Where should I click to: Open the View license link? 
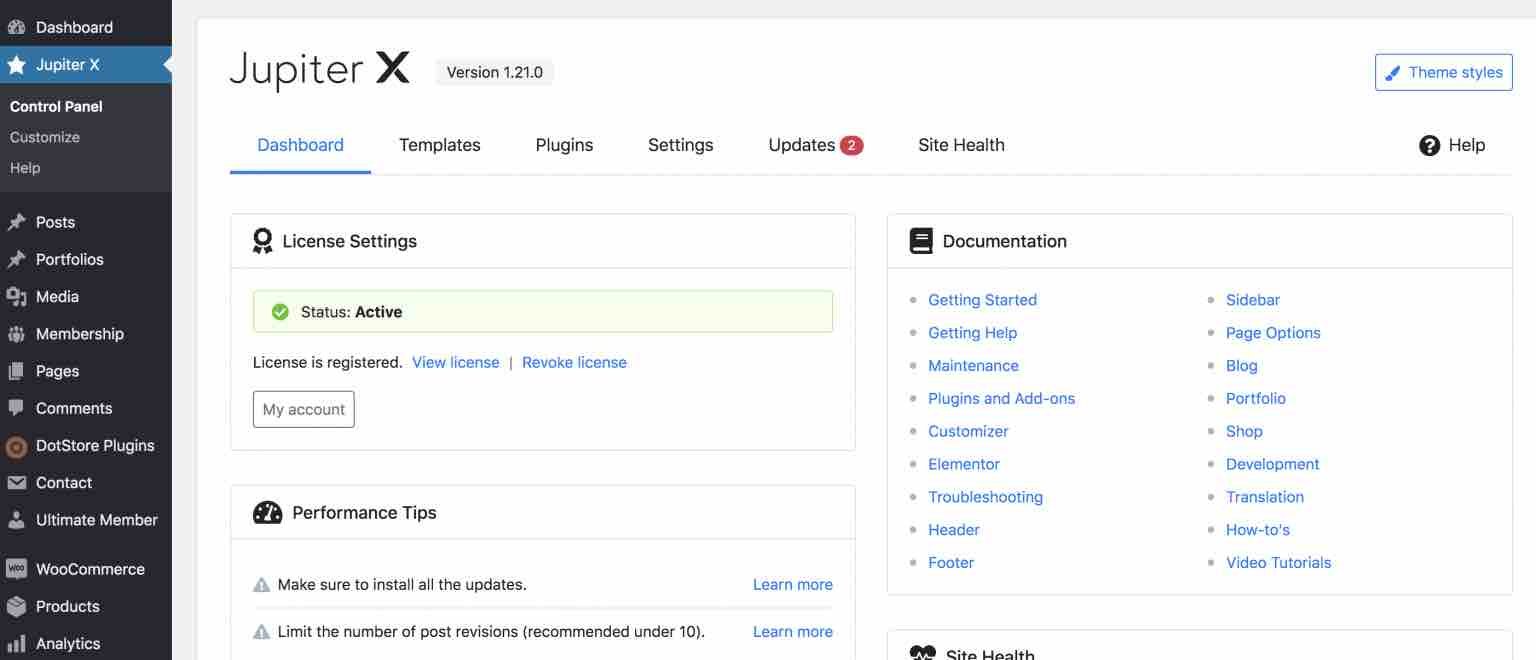(x=455, y=362)
